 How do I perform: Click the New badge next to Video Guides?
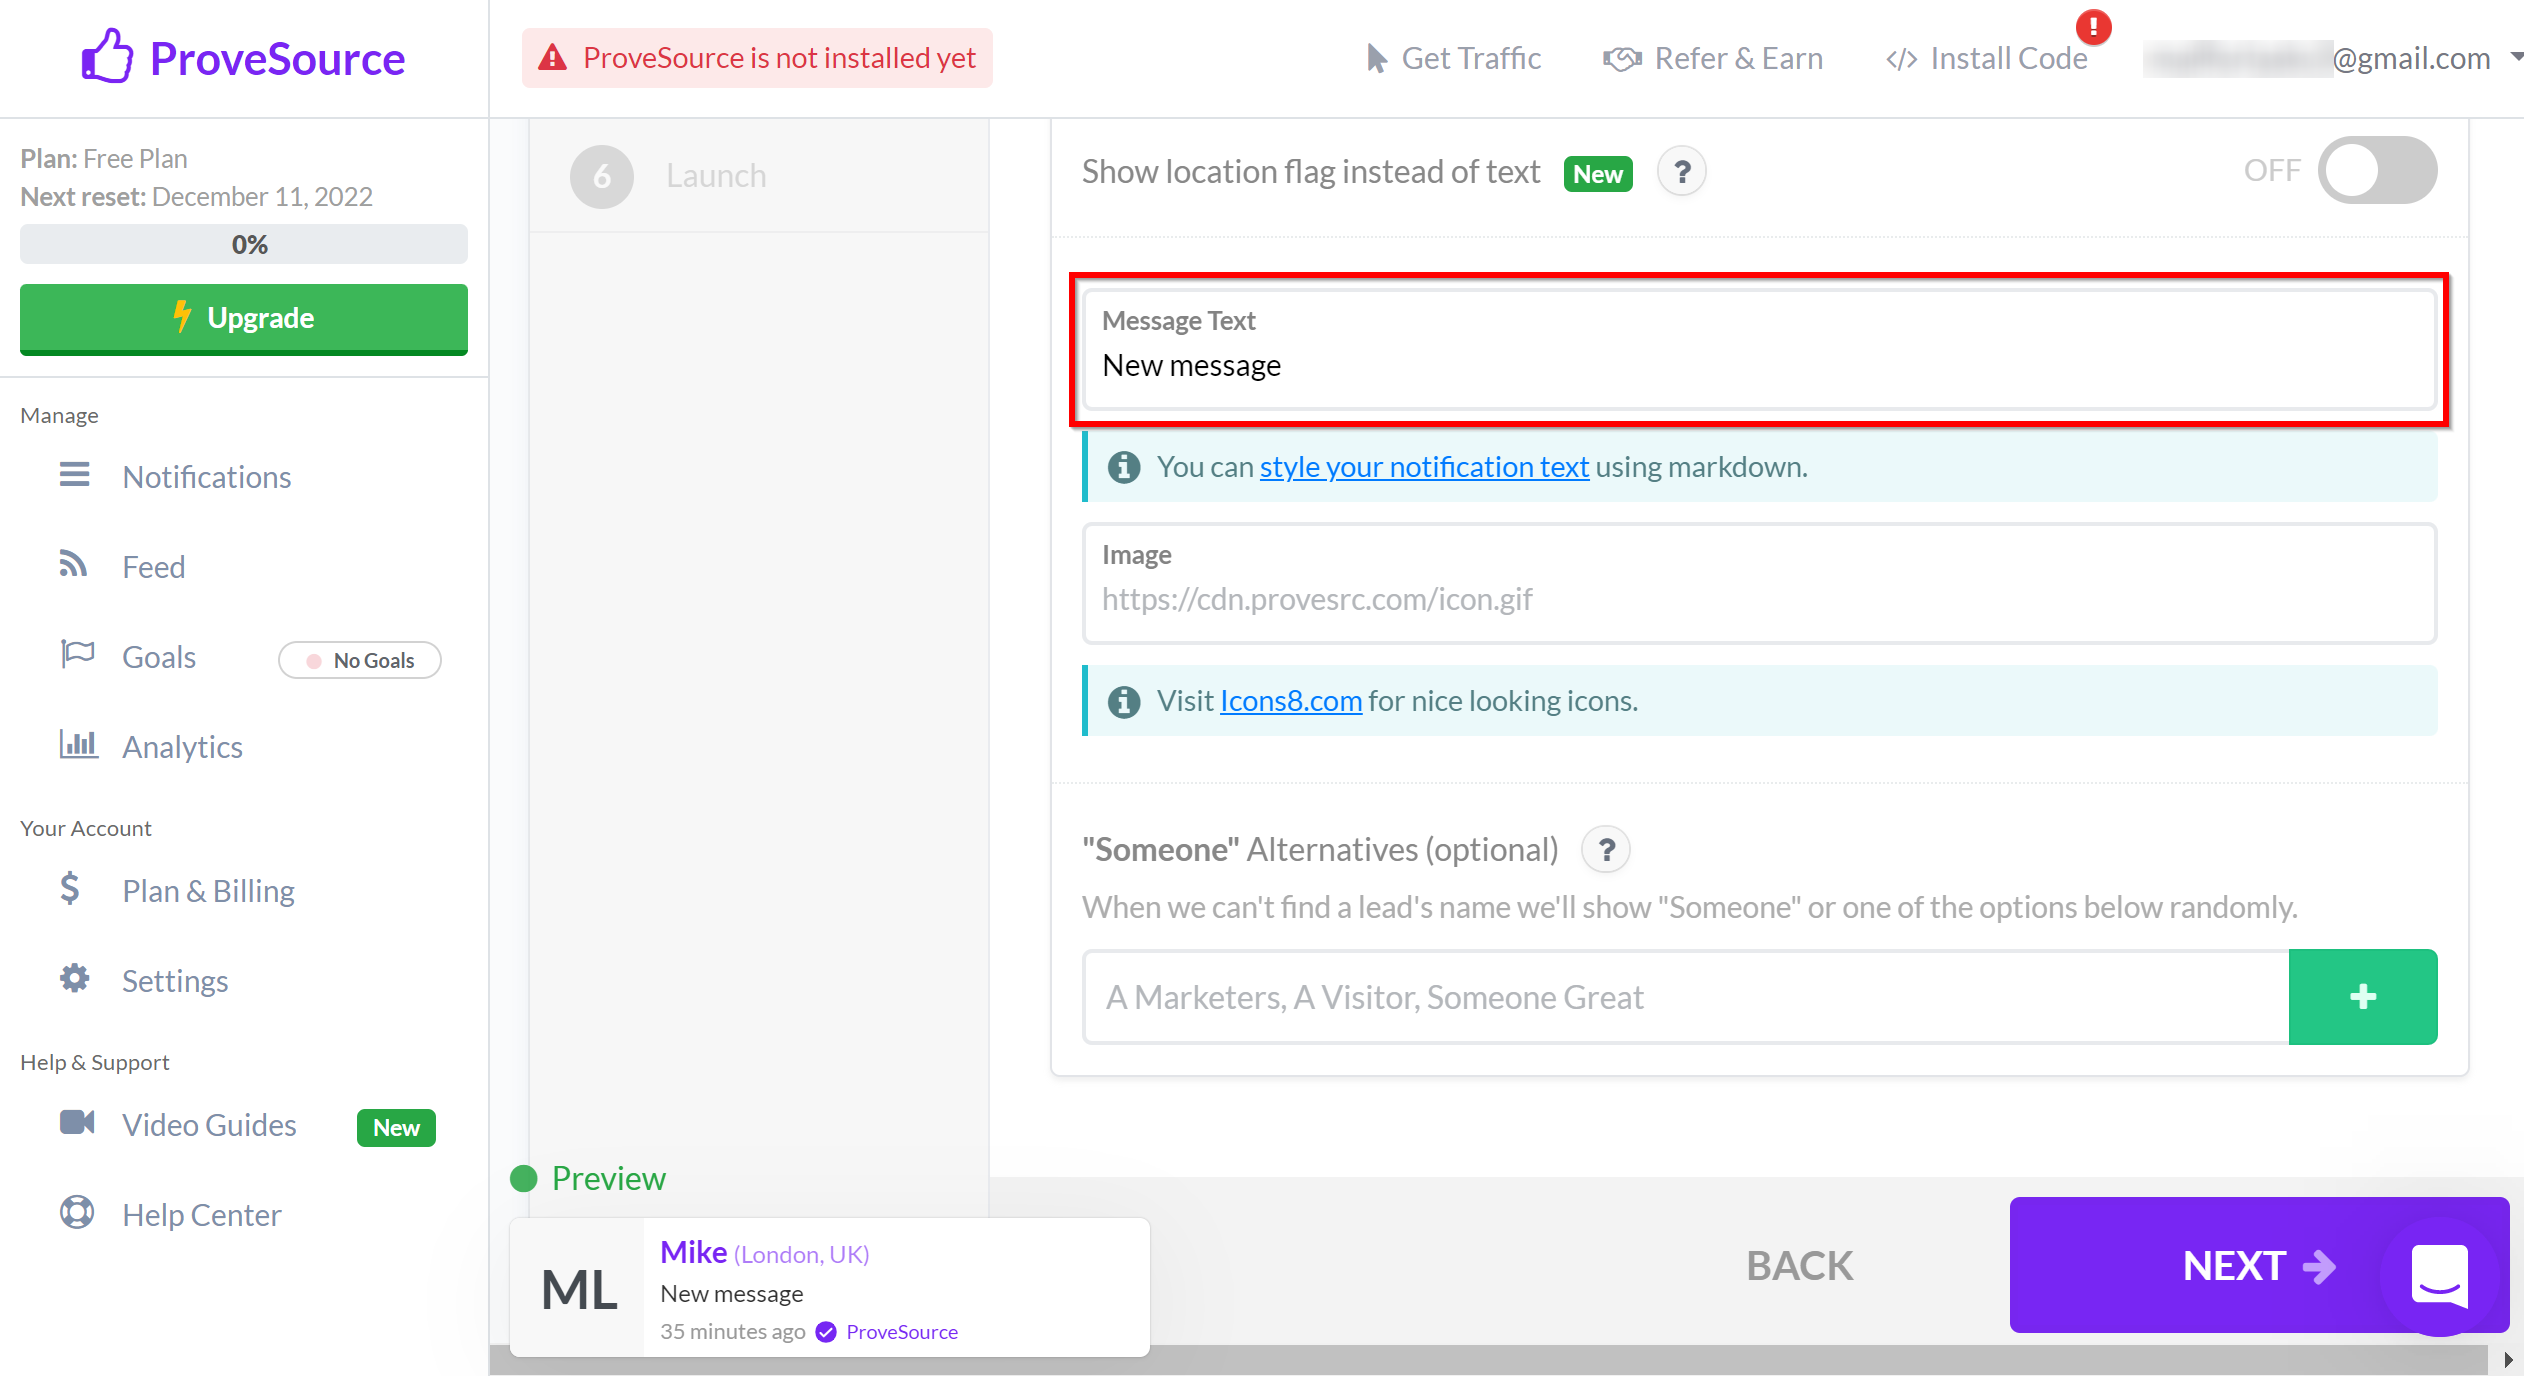396,1128
